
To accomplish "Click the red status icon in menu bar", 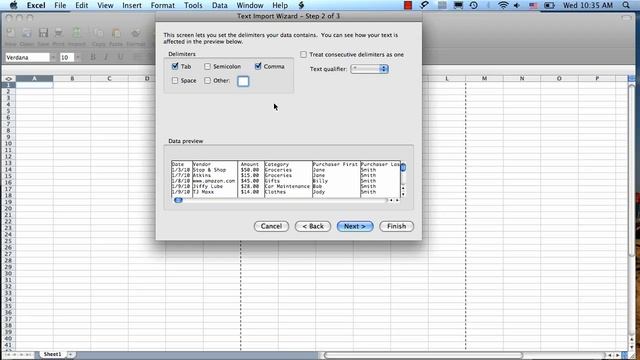I will (408, 5).
